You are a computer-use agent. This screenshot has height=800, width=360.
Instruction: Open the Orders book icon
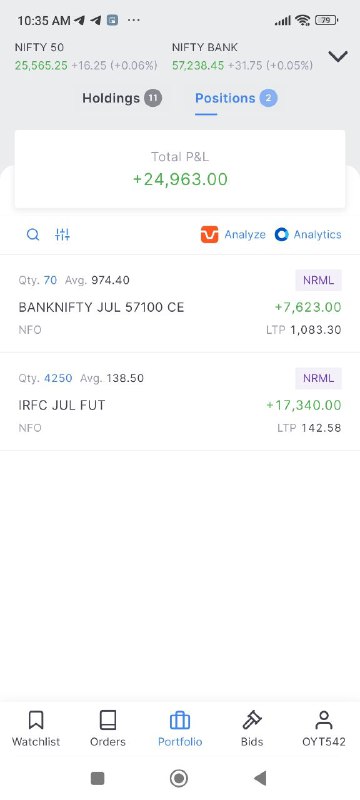pyautogui.click(x=108, y=720)
